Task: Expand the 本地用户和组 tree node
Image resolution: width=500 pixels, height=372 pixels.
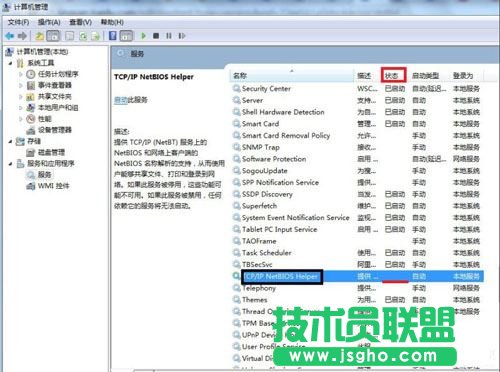Action: [21, 108]
